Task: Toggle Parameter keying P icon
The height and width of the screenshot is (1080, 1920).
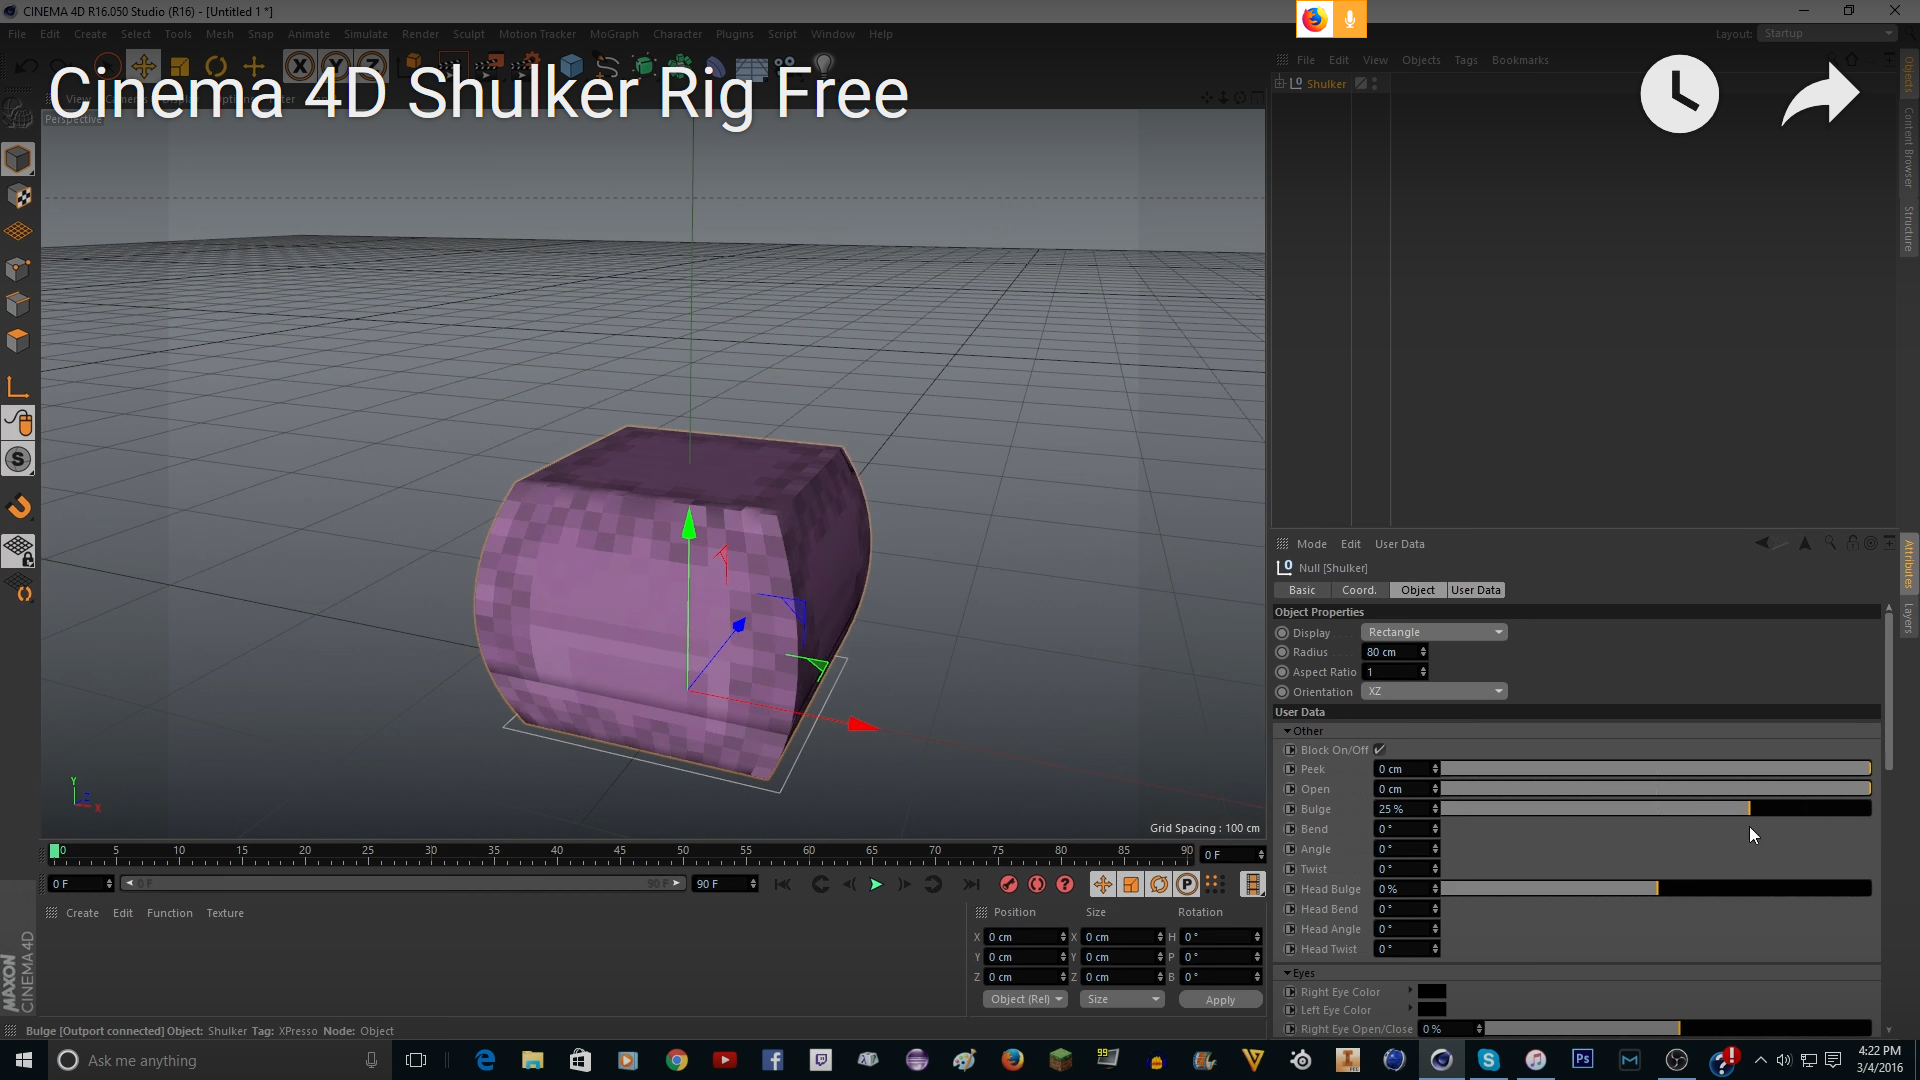Action: 1186,884
